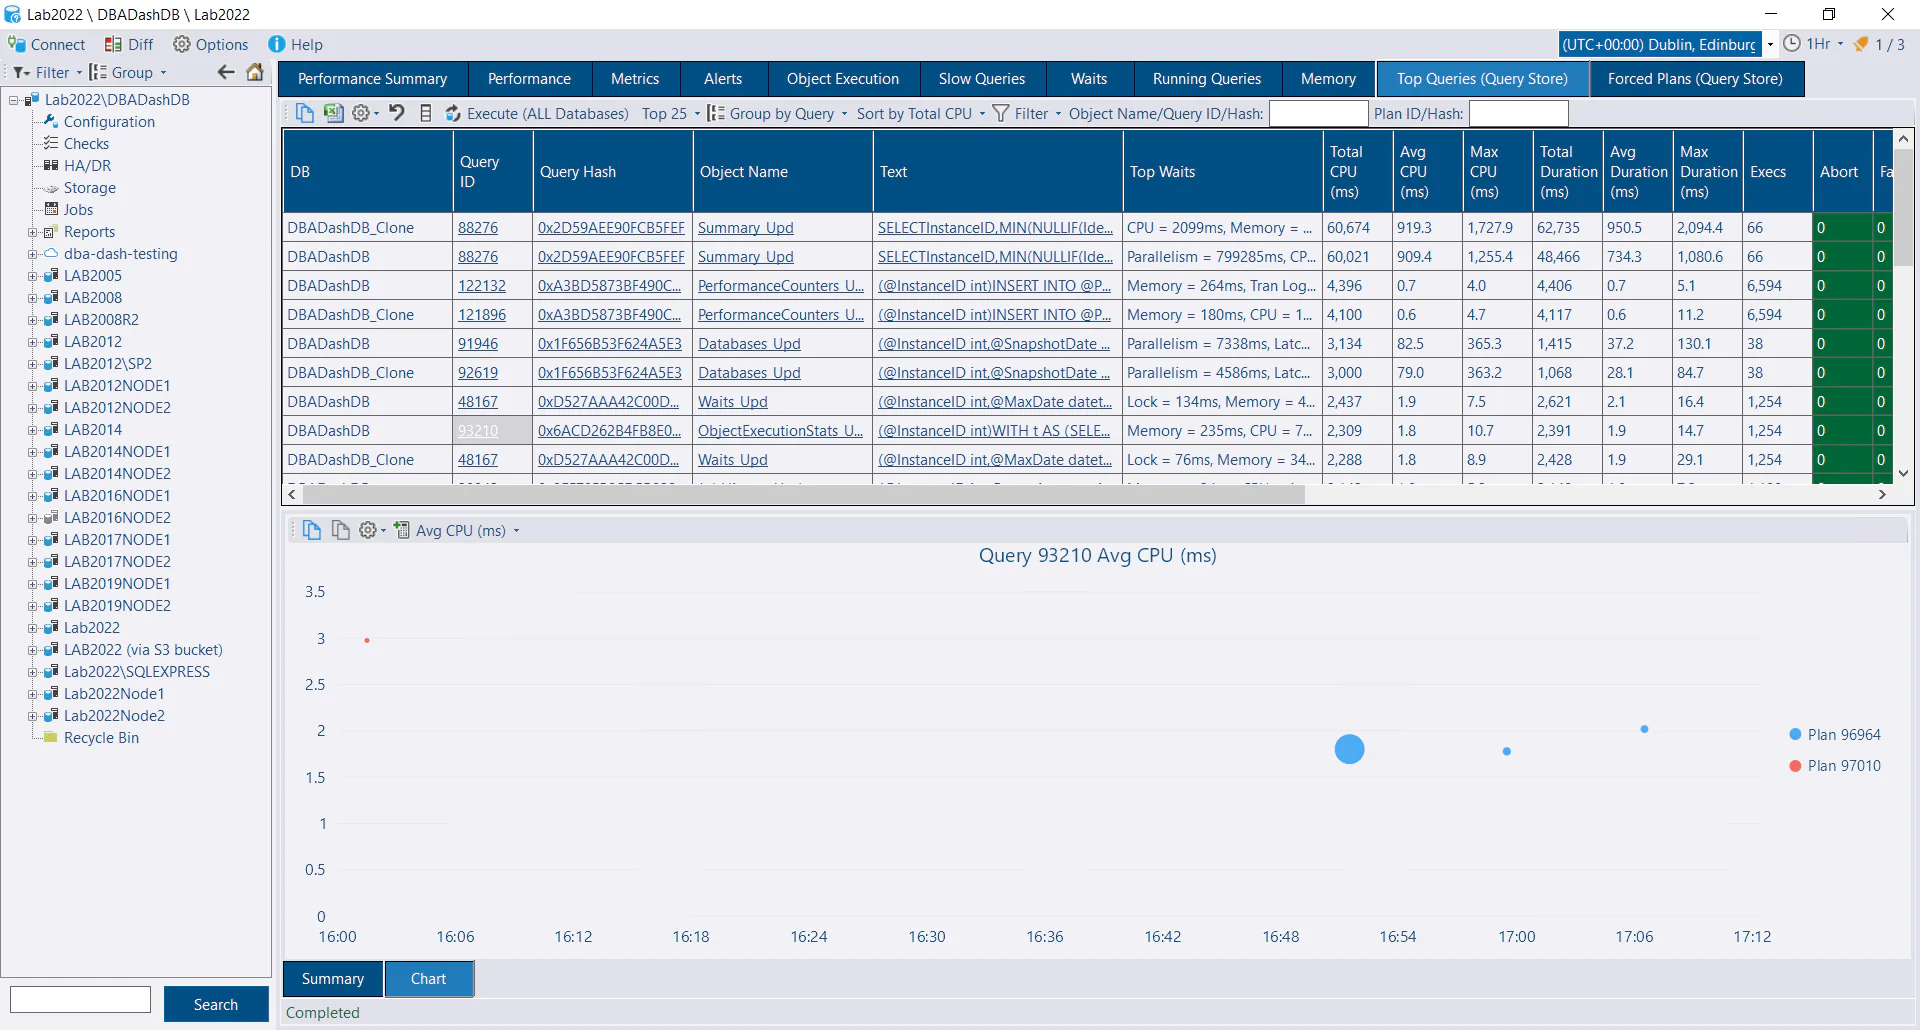Click the Copy icon in query grid toolbar

click(x=305, y=114)
